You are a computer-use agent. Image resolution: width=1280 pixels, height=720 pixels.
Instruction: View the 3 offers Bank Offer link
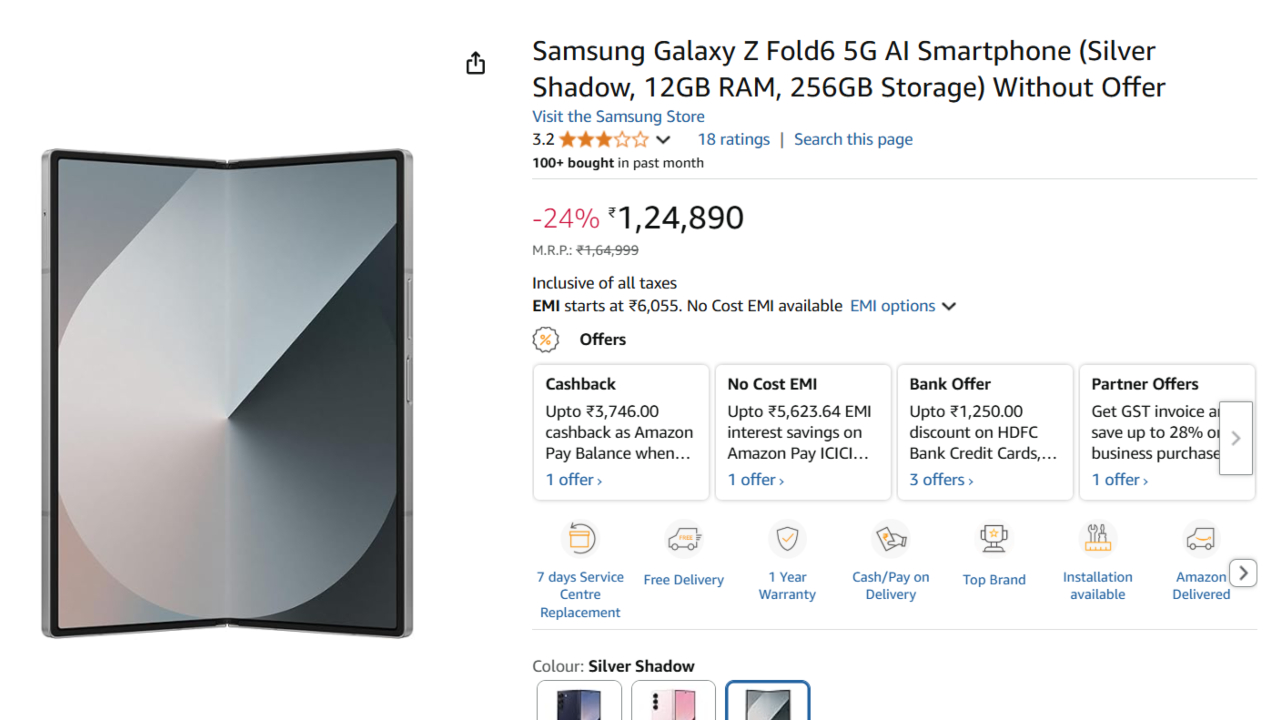941,480
